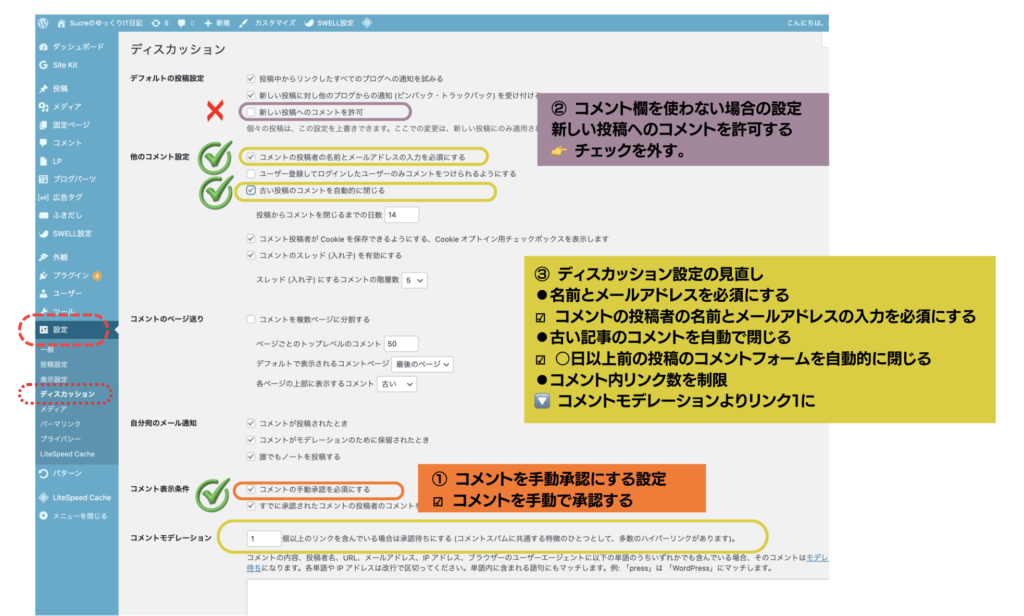Toggle 古い投稿のコメントを自動的に閉じる checkbox
This screenshot has width=1024, height=616.
point(251,190)
